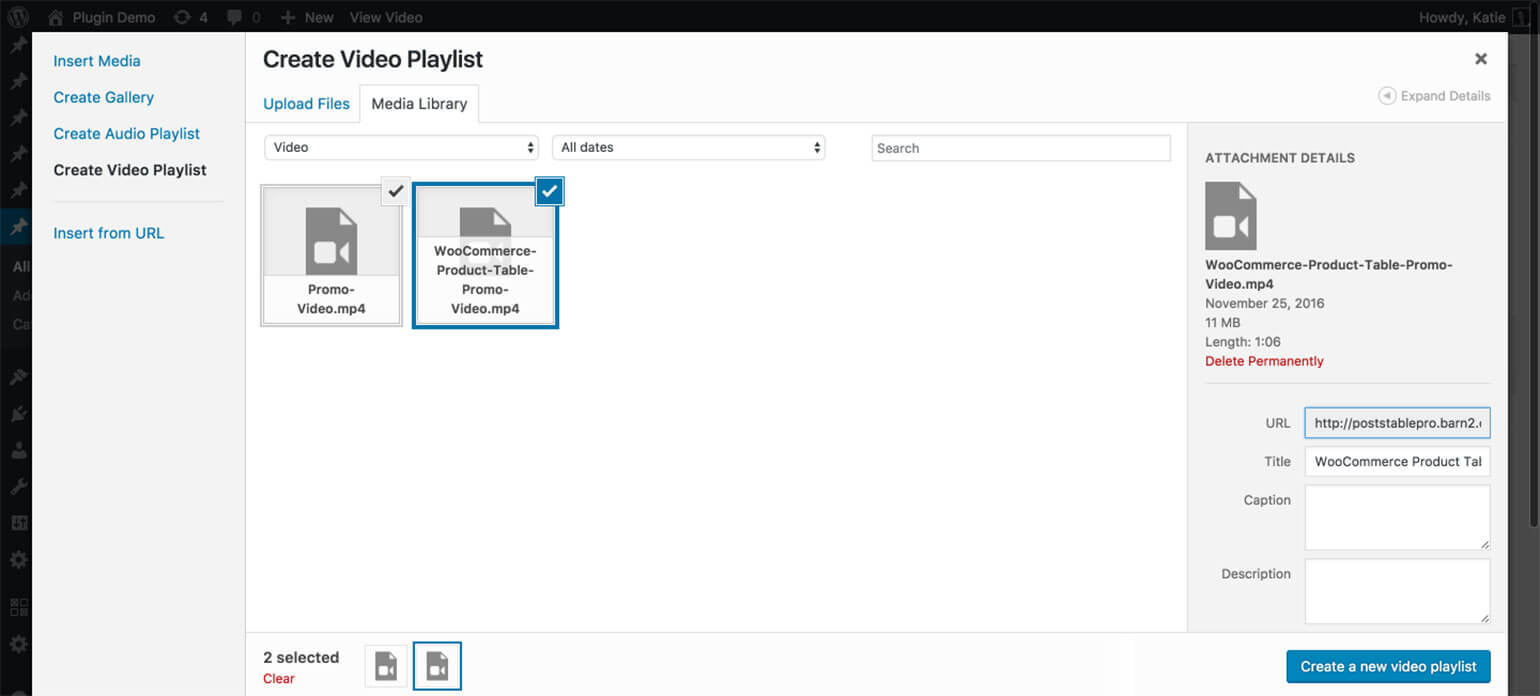The width and height of the screenshot is (1540, 696).
Task: Click into the media Search field
Action: (1020, 148)
